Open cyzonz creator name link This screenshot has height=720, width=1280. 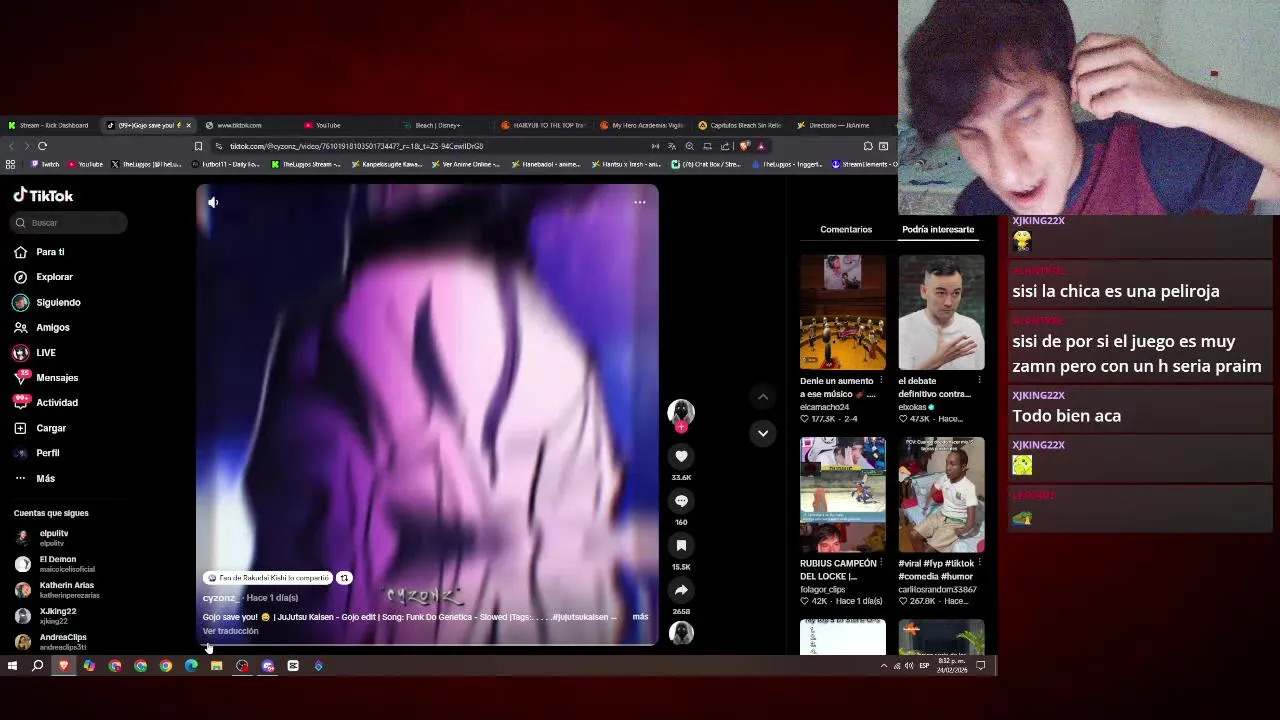point(219,598)
